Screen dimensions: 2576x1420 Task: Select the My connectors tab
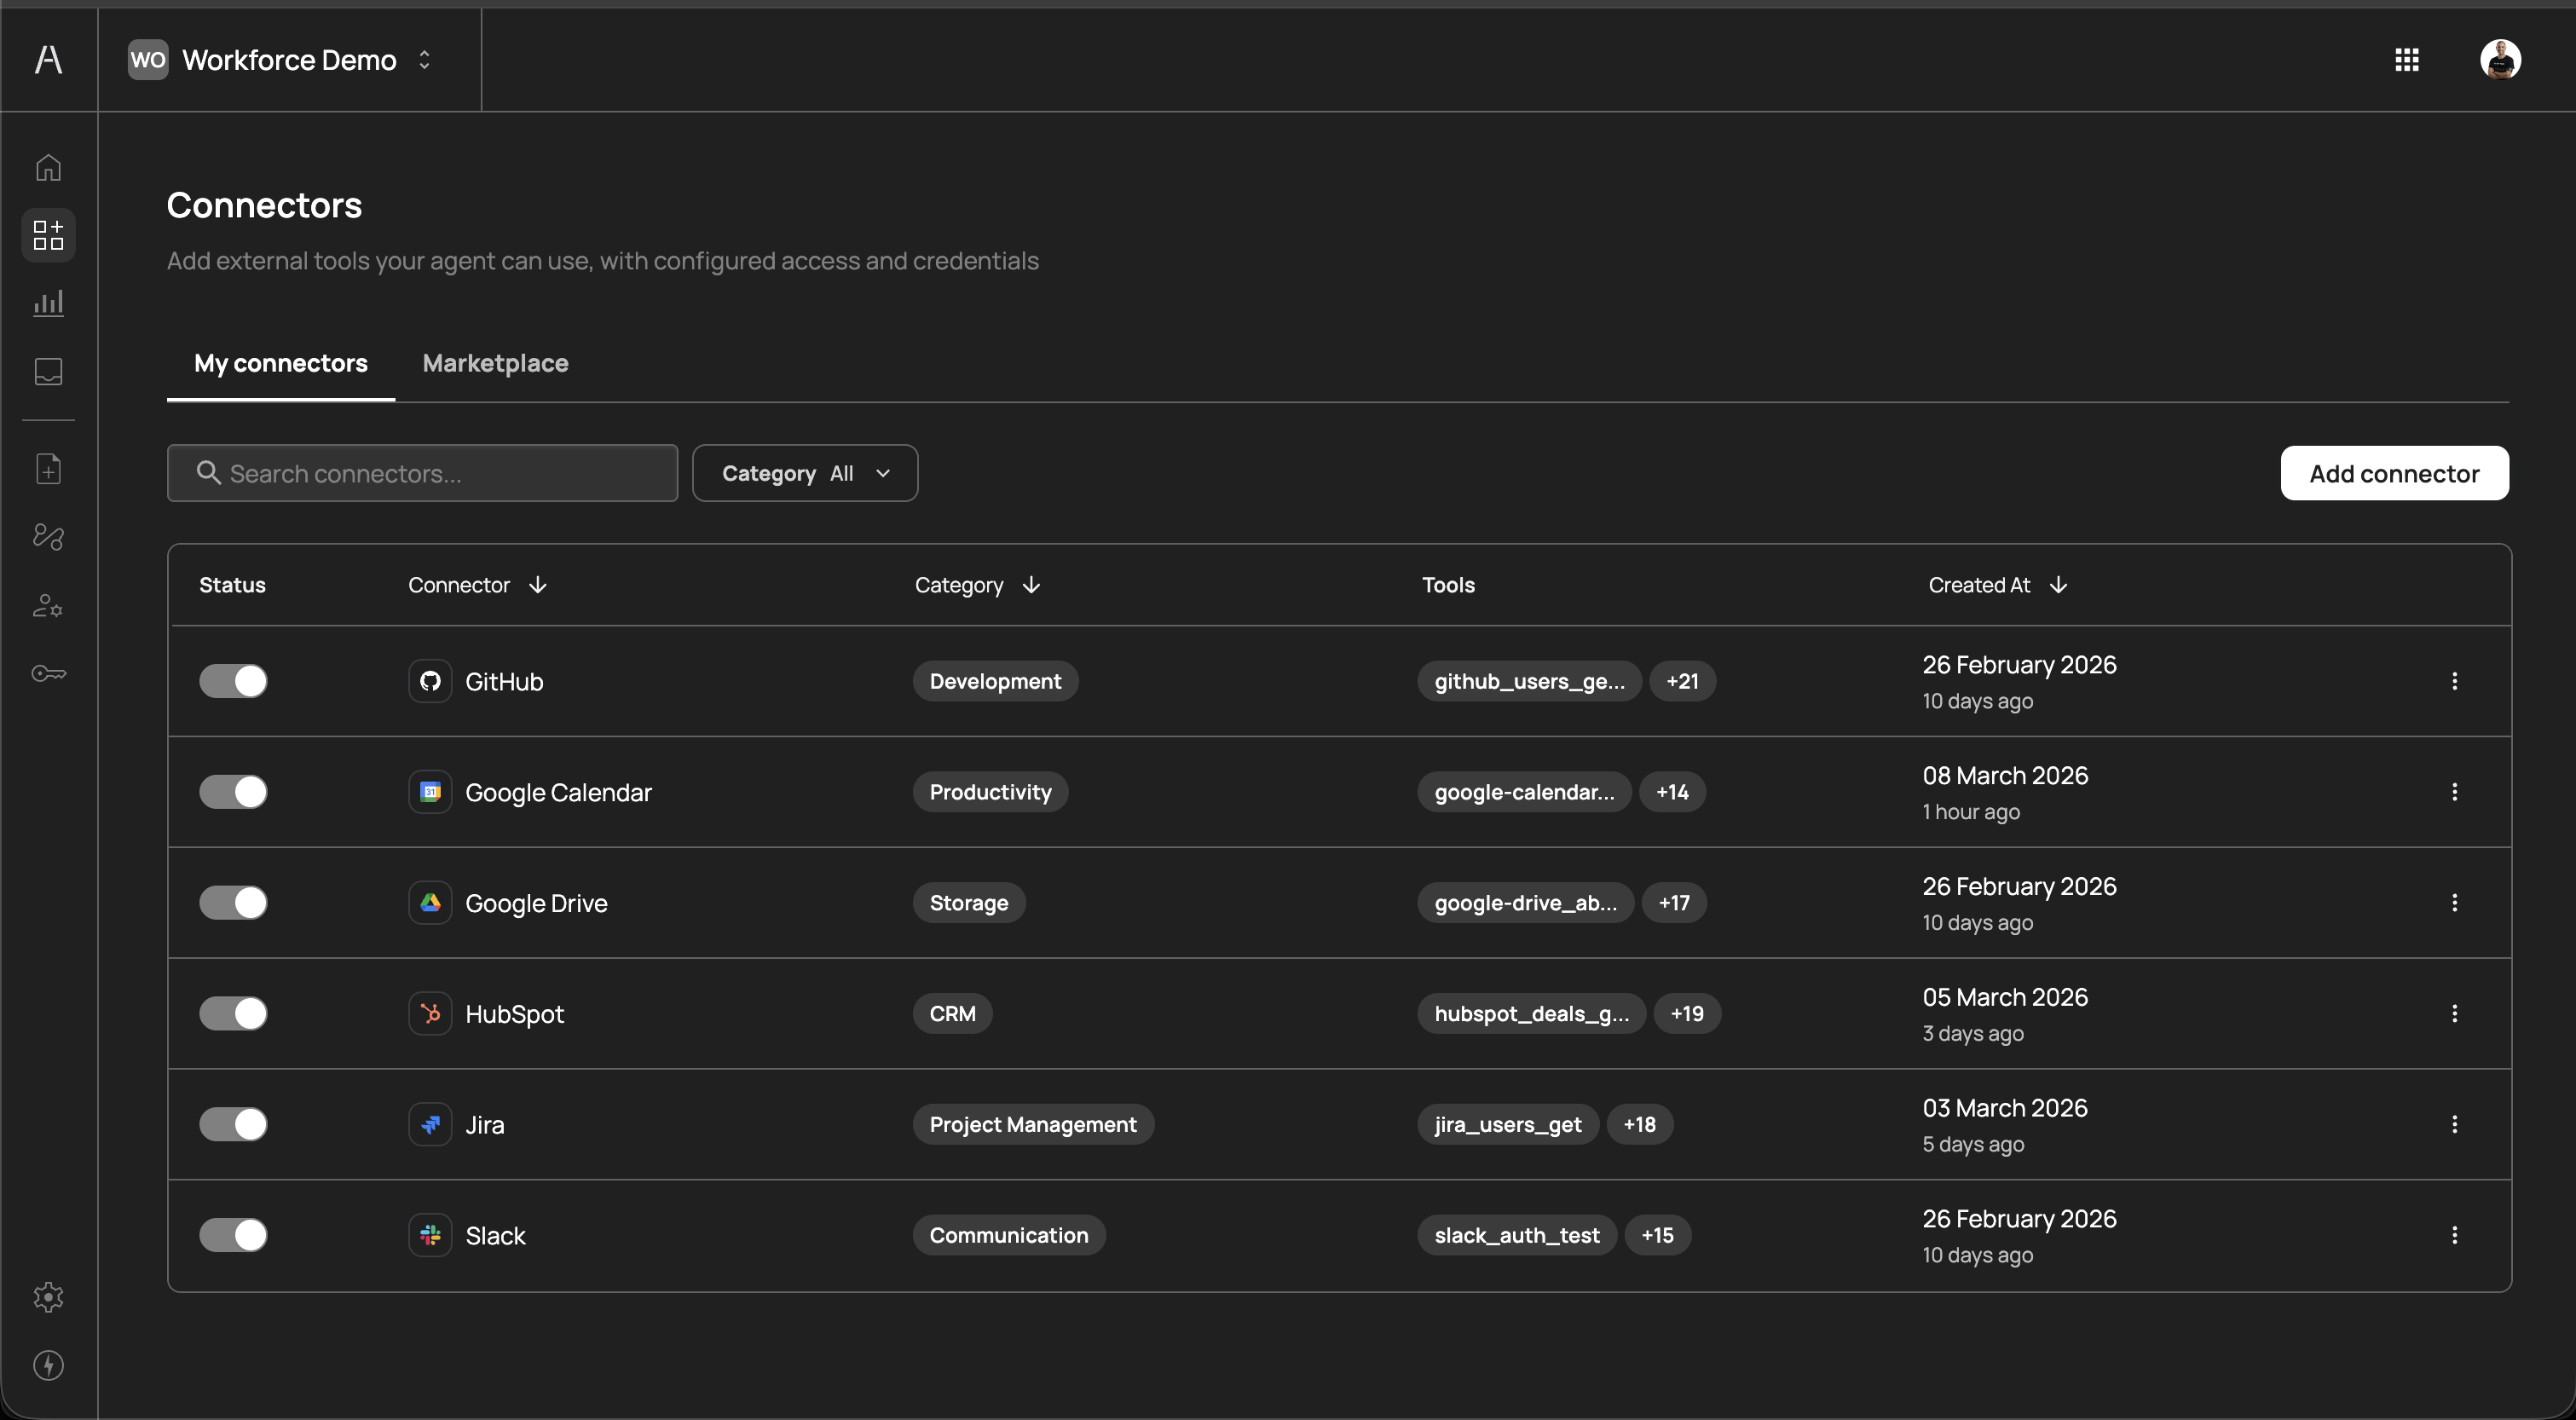click(x=281, y=363)
